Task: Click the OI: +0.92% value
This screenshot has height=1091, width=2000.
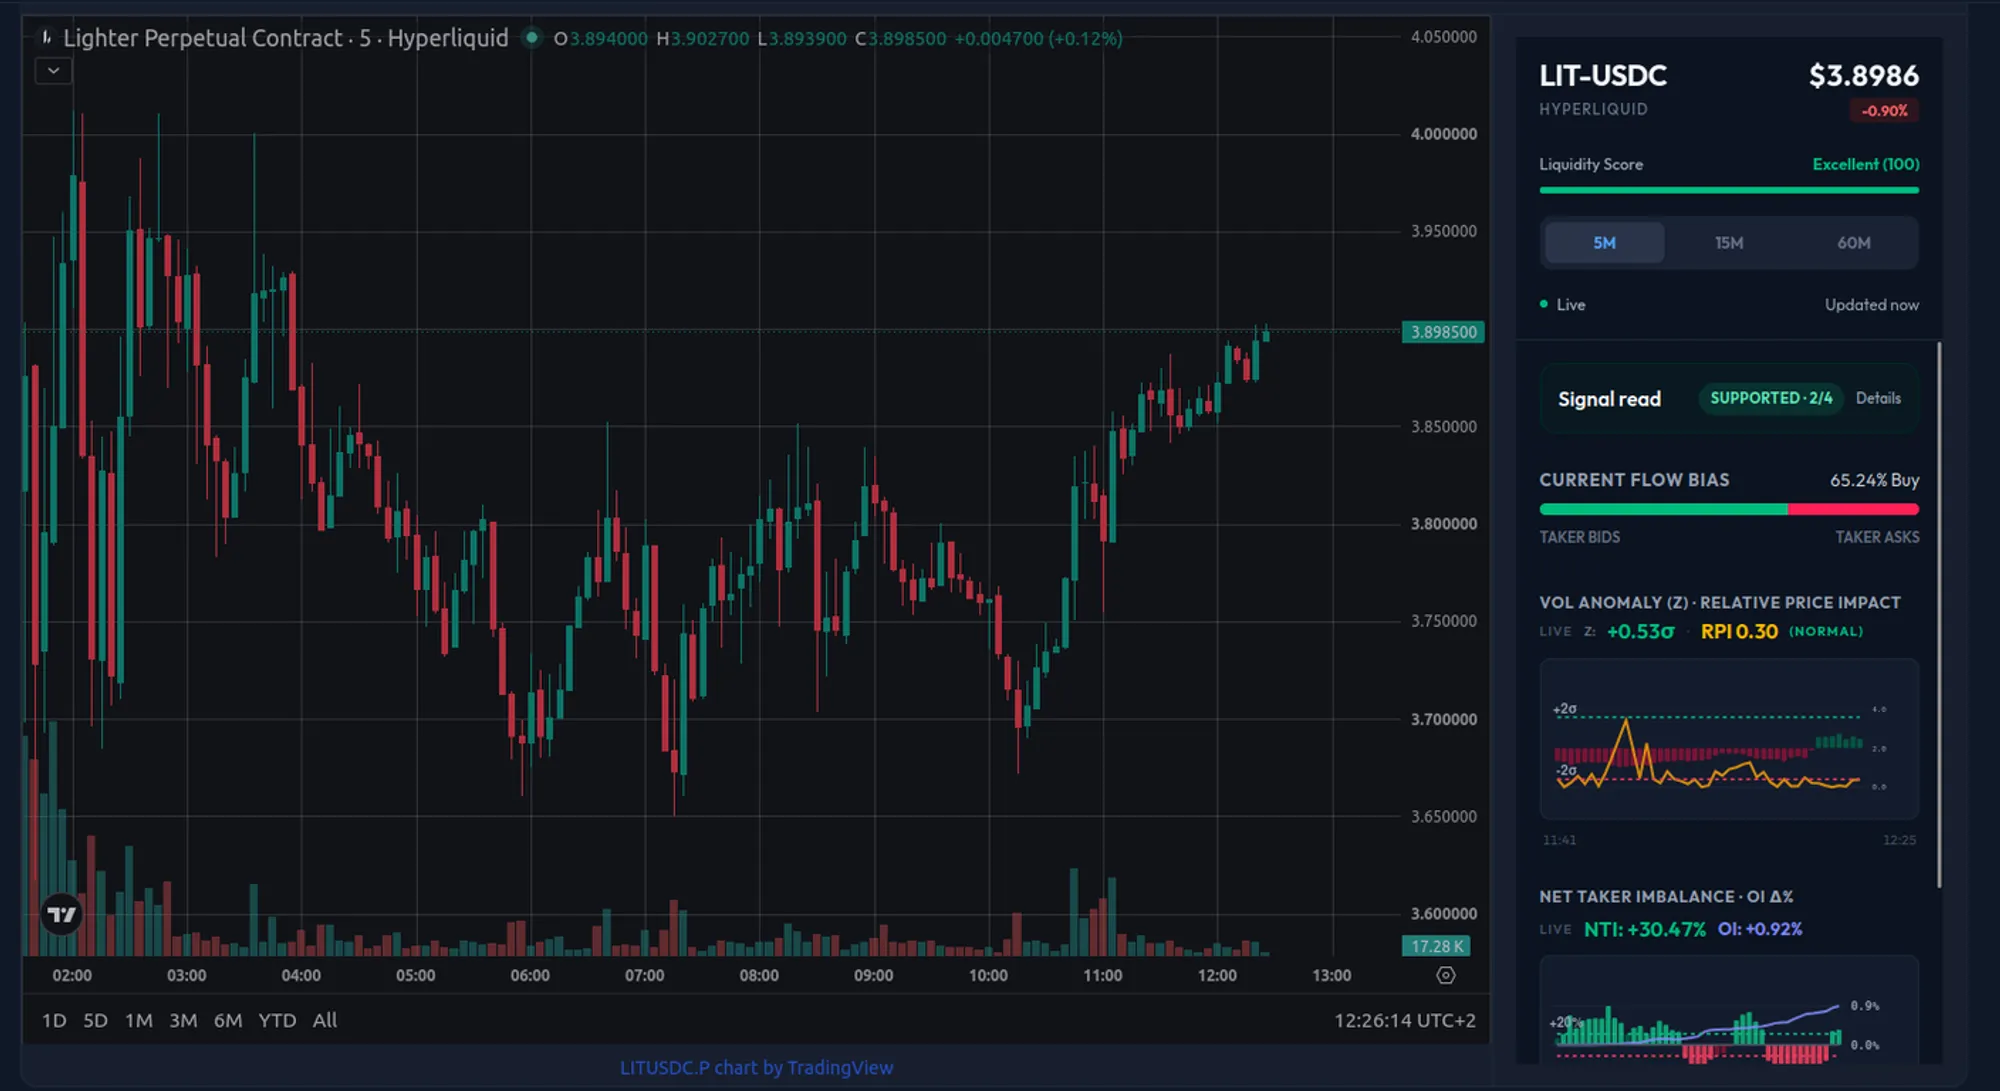Action: click(1760, 929)
